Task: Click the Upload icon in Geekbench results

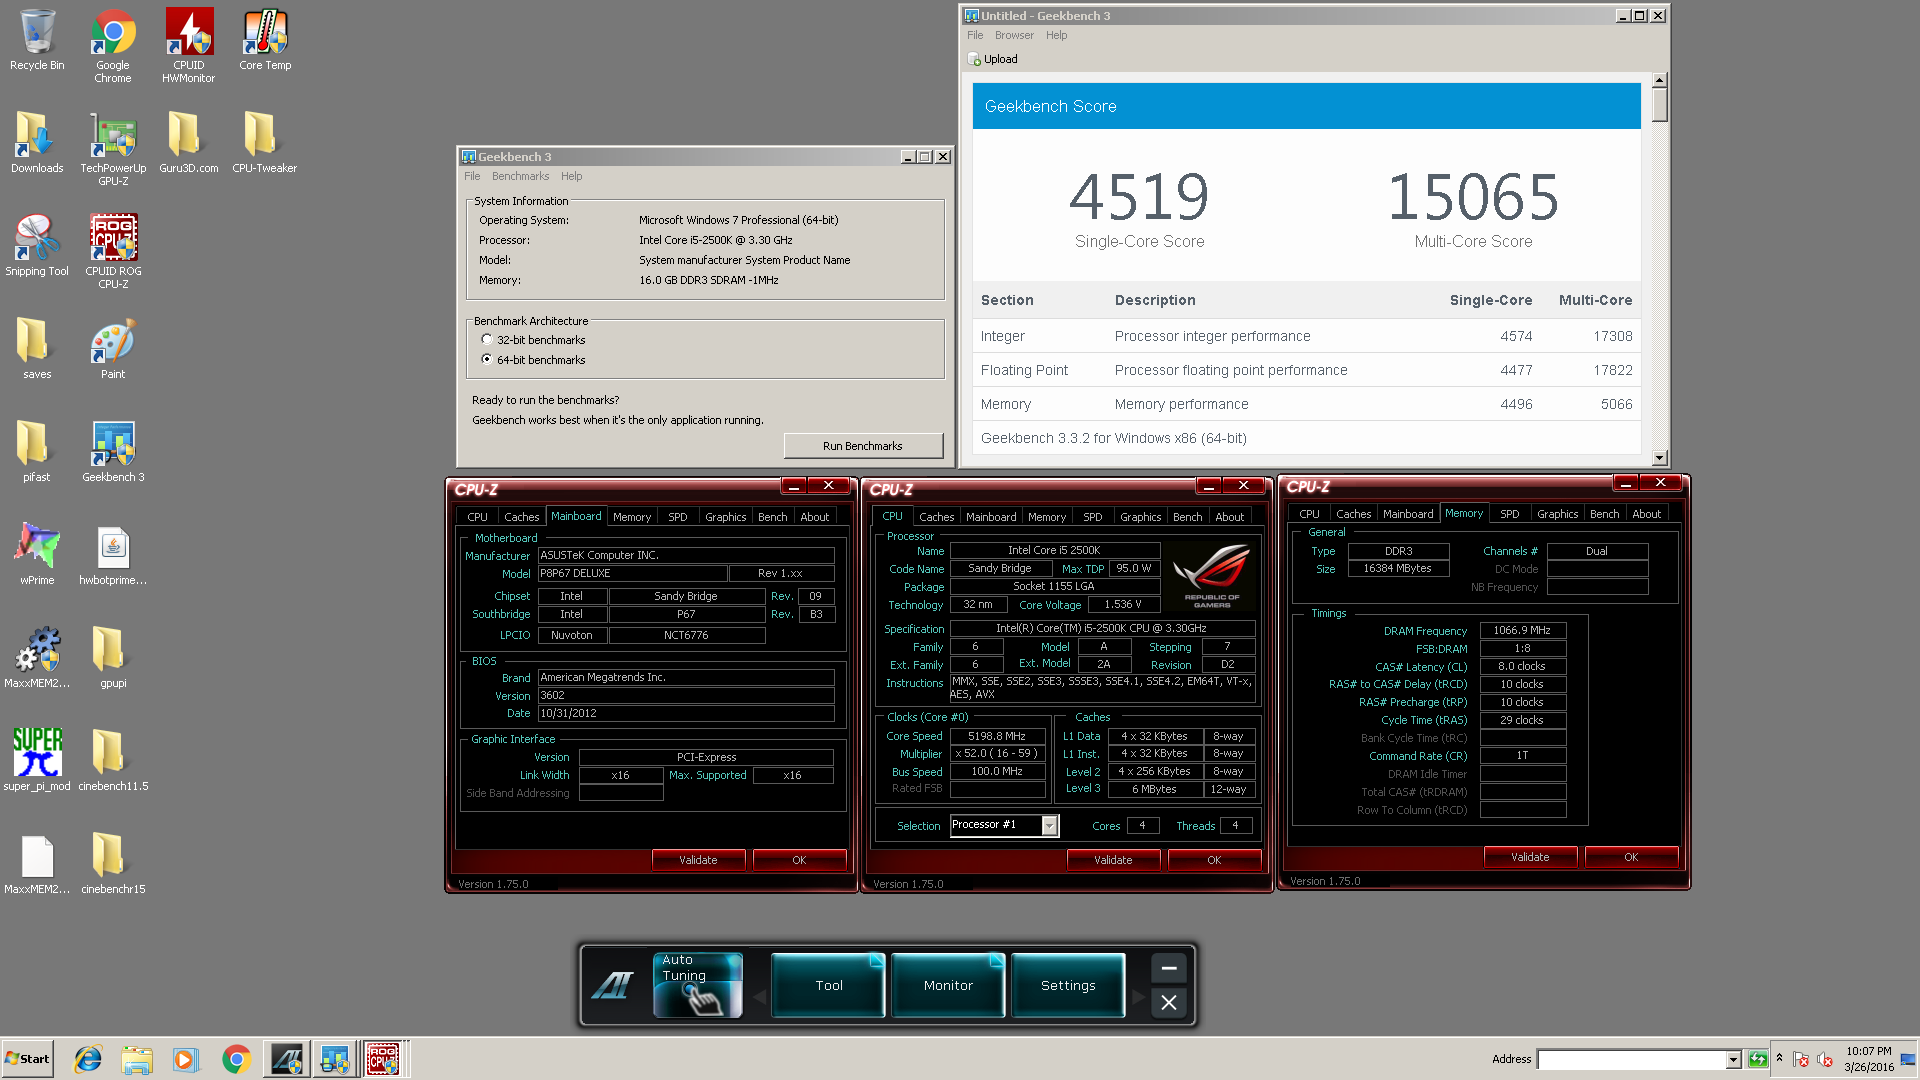Action: [x=974, y=59]
